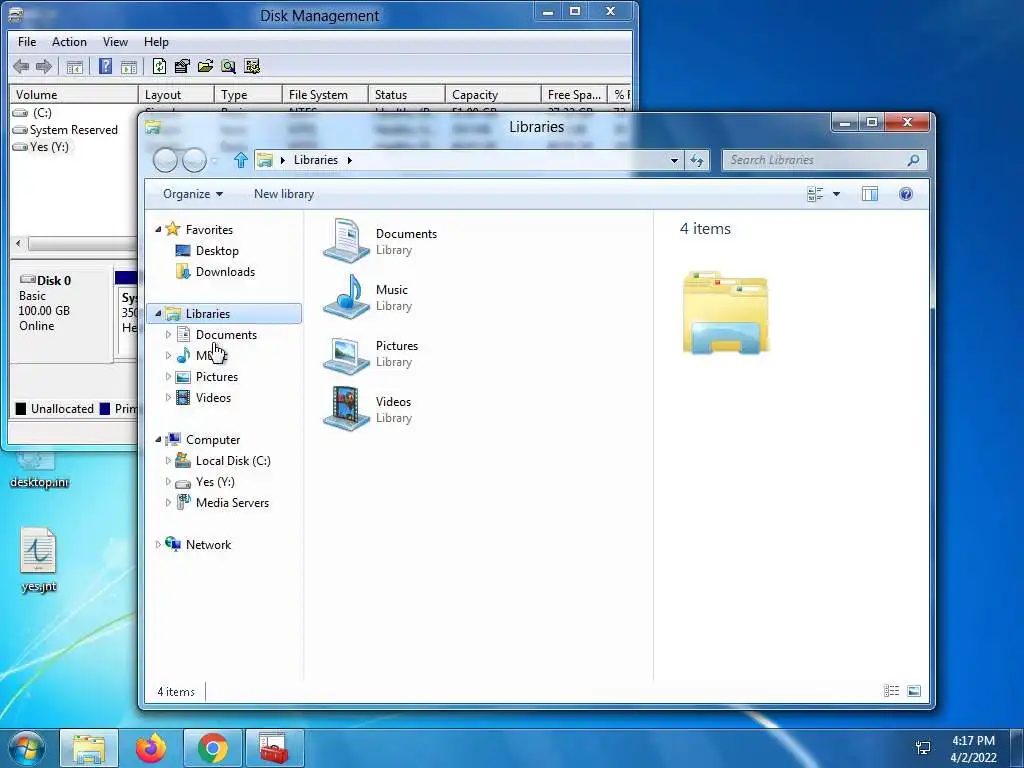Collapse the Favorites tree node
This screenshot has width=1024, height=768.
point(158,229)
